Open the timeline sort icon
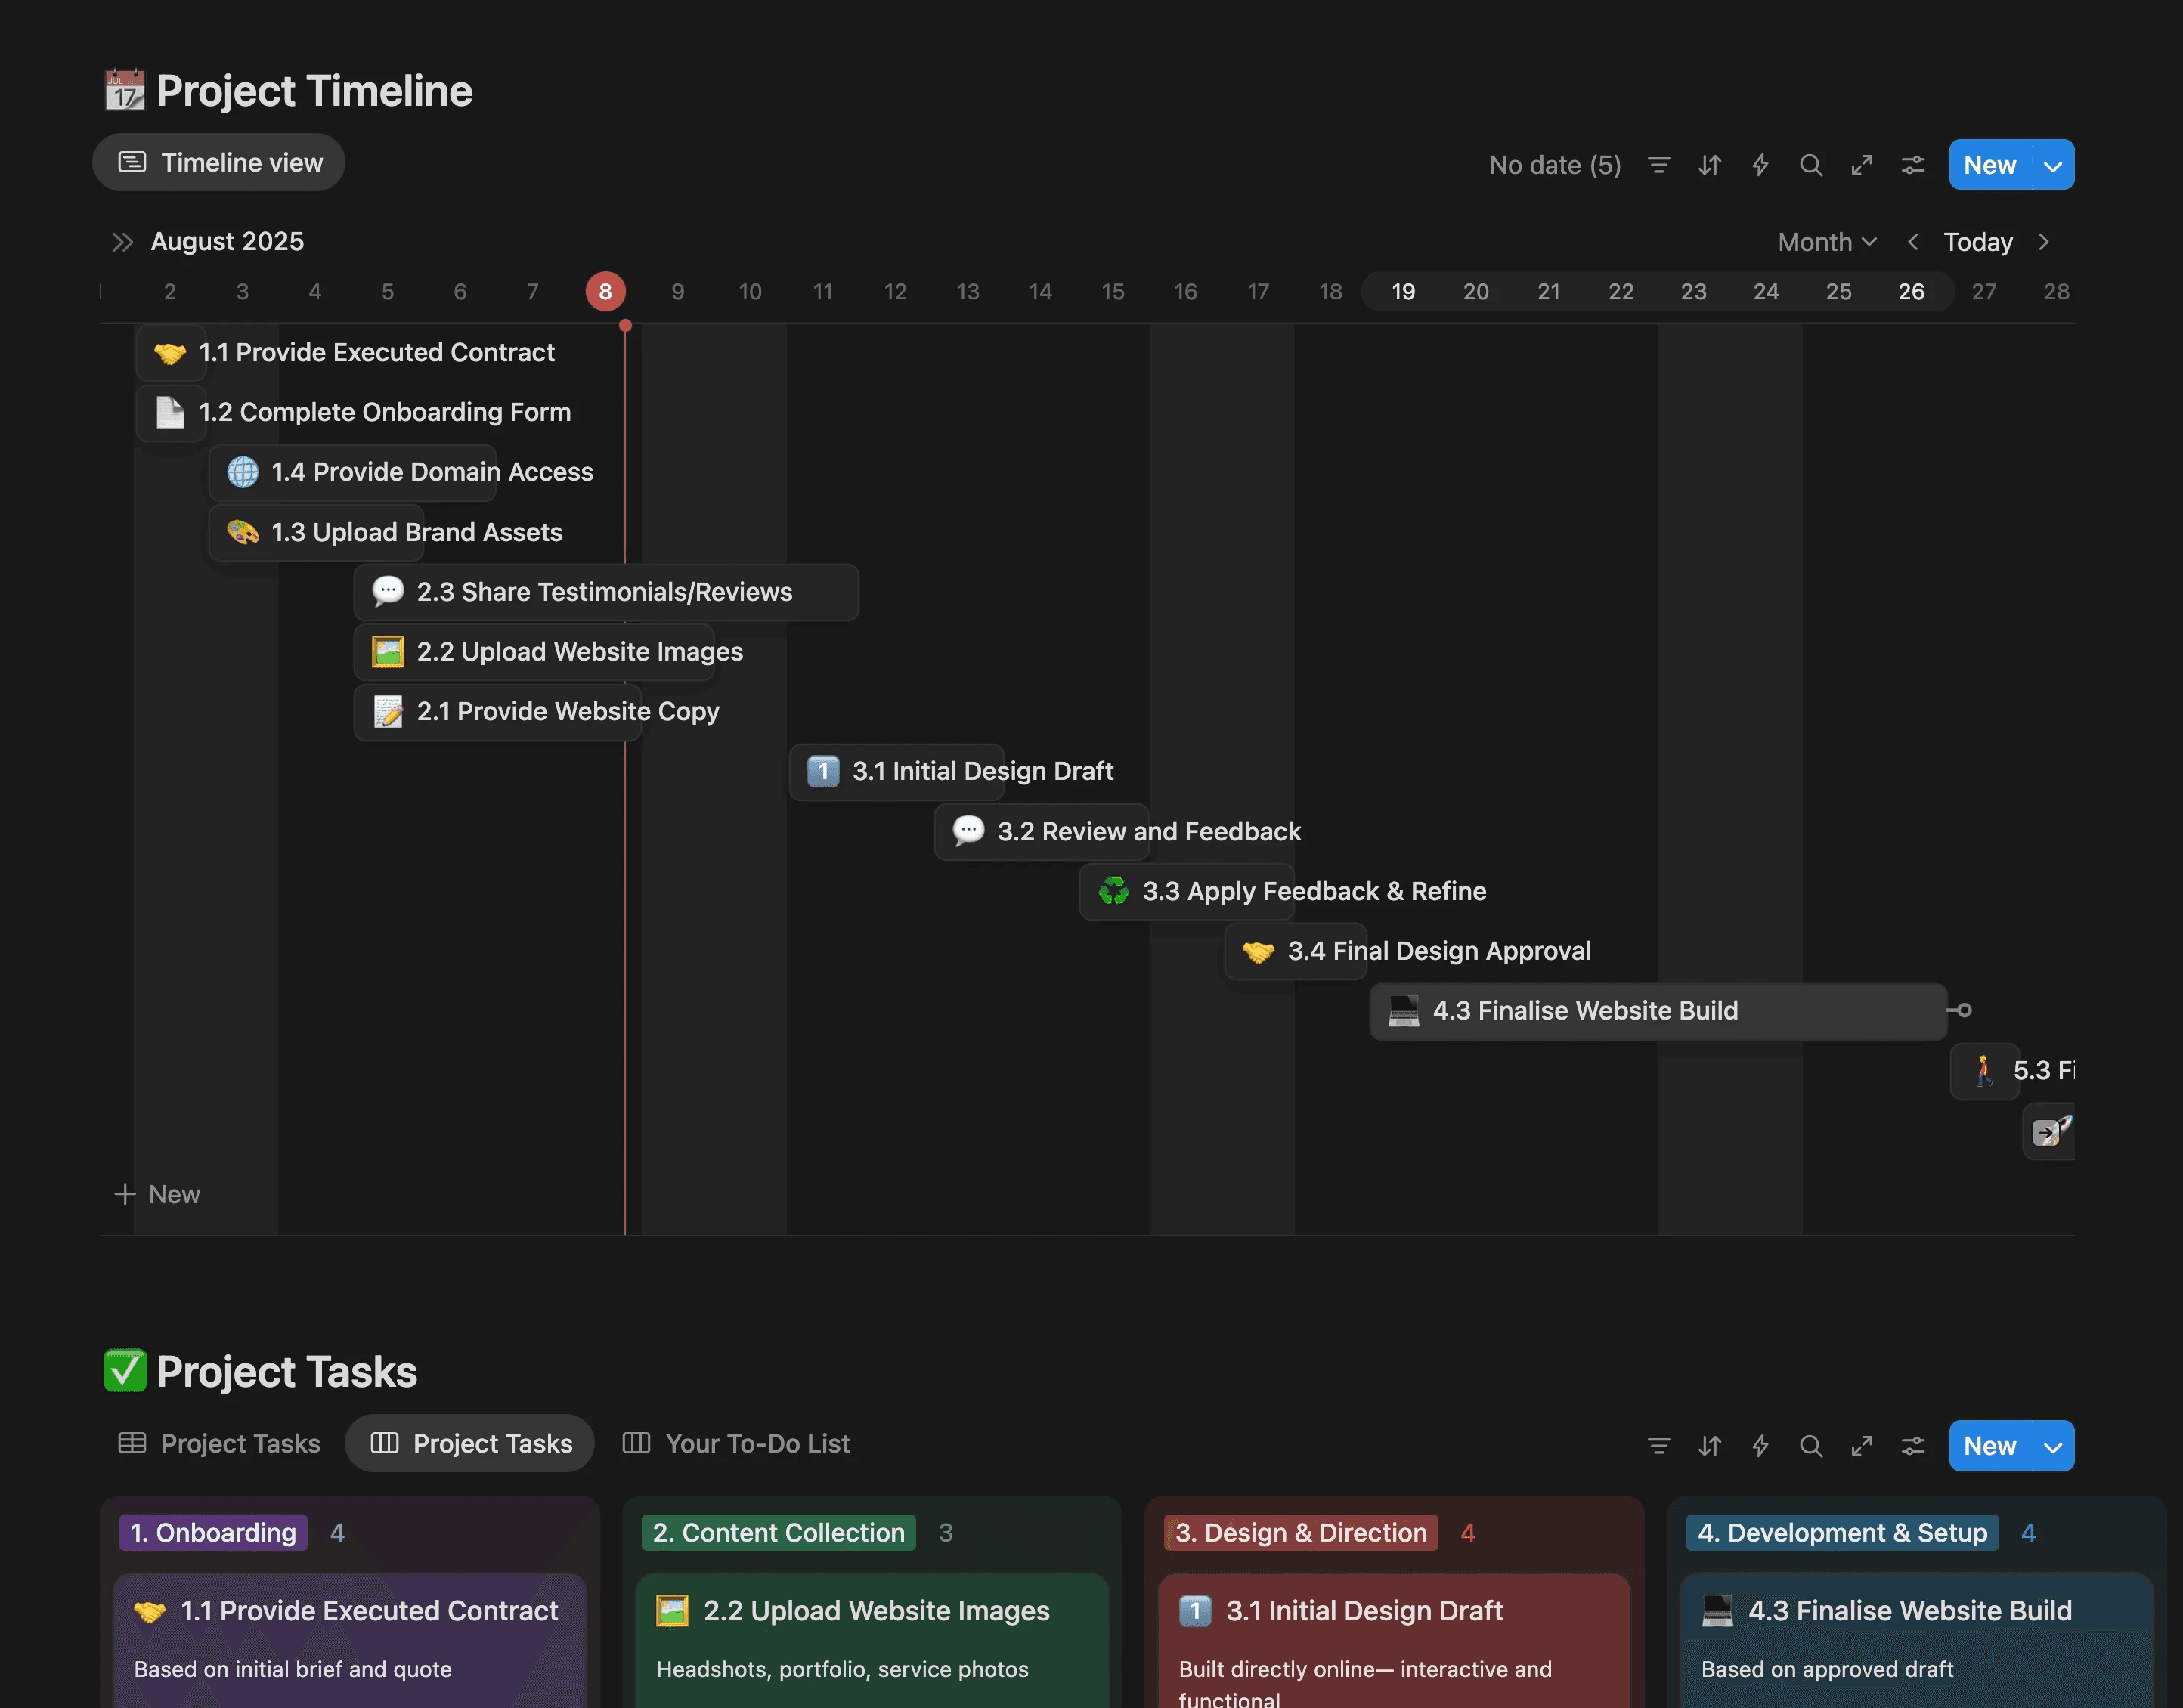 [x=1709, y=165]
